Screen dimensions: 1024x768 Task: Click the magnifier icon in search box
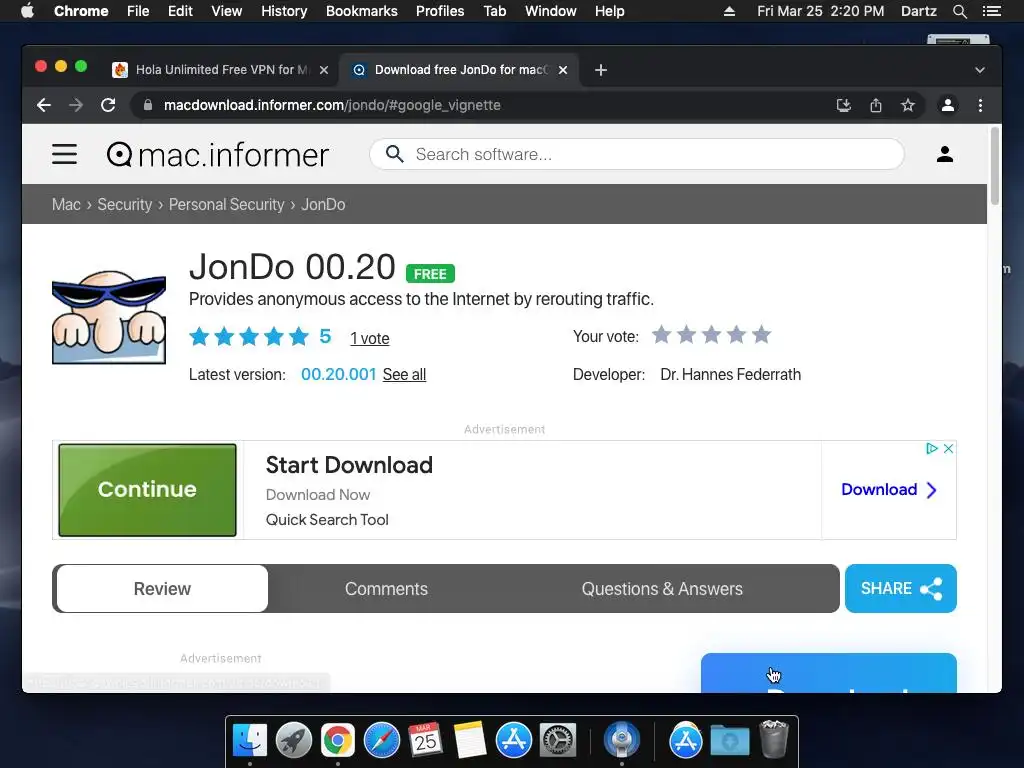pyautogui.click(x=394, y=154)
